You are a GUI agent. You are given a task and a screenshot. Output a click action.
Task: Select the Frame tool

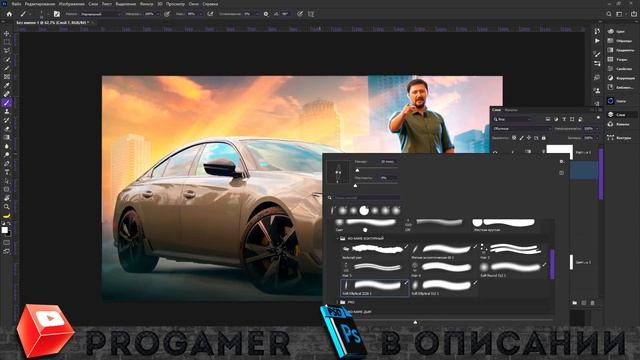click(x=7, y=77)
